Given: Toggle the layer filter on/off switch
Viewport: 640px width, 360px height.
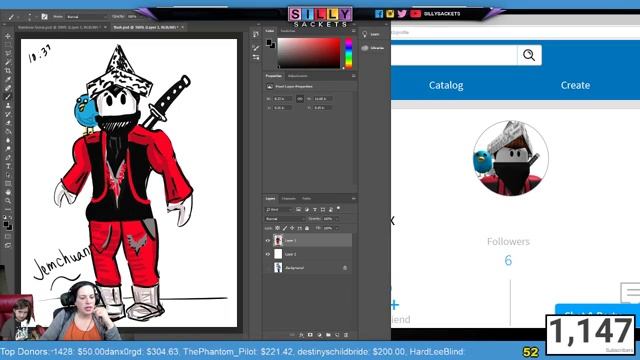Looking at the screenshot, I should point(338,209).
